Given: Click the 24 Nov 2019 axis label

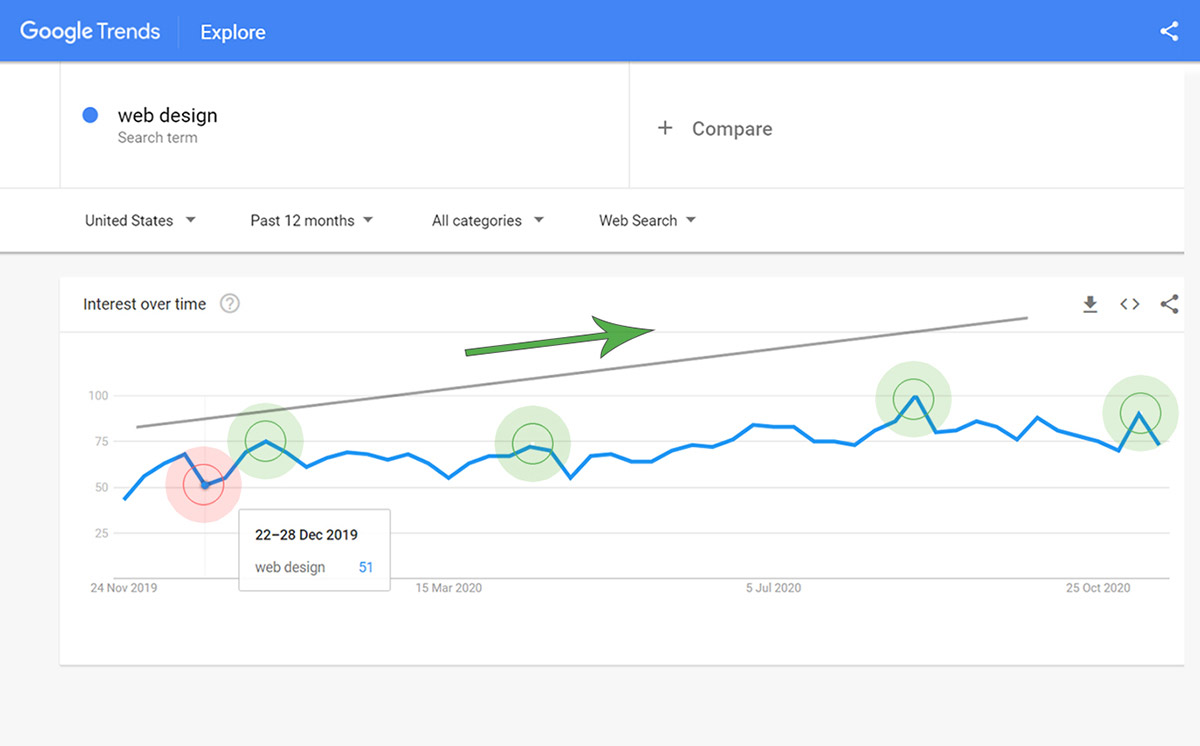Looking at the screenshot, I should pos(124,588).
